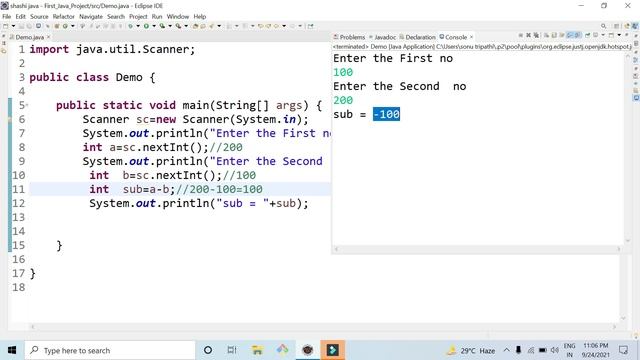This screenshot has width=640, height=360.
Task: Open the Window menu
Action: point(178,16)
